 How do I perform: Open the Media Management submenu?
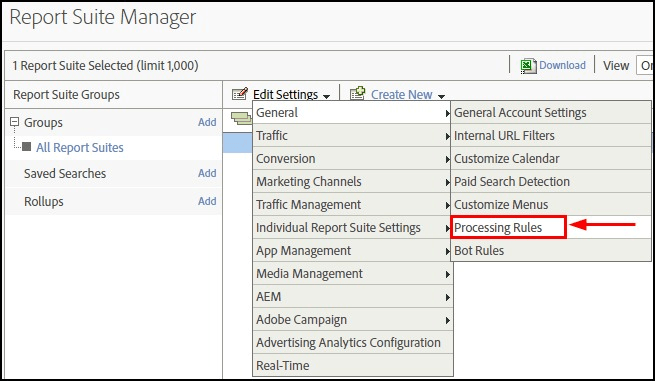[x=353, y=273]
